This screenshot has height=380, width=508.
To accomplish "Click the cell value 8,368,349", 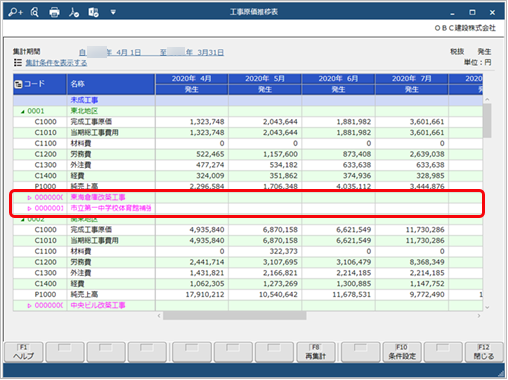I will pos(427,262).
